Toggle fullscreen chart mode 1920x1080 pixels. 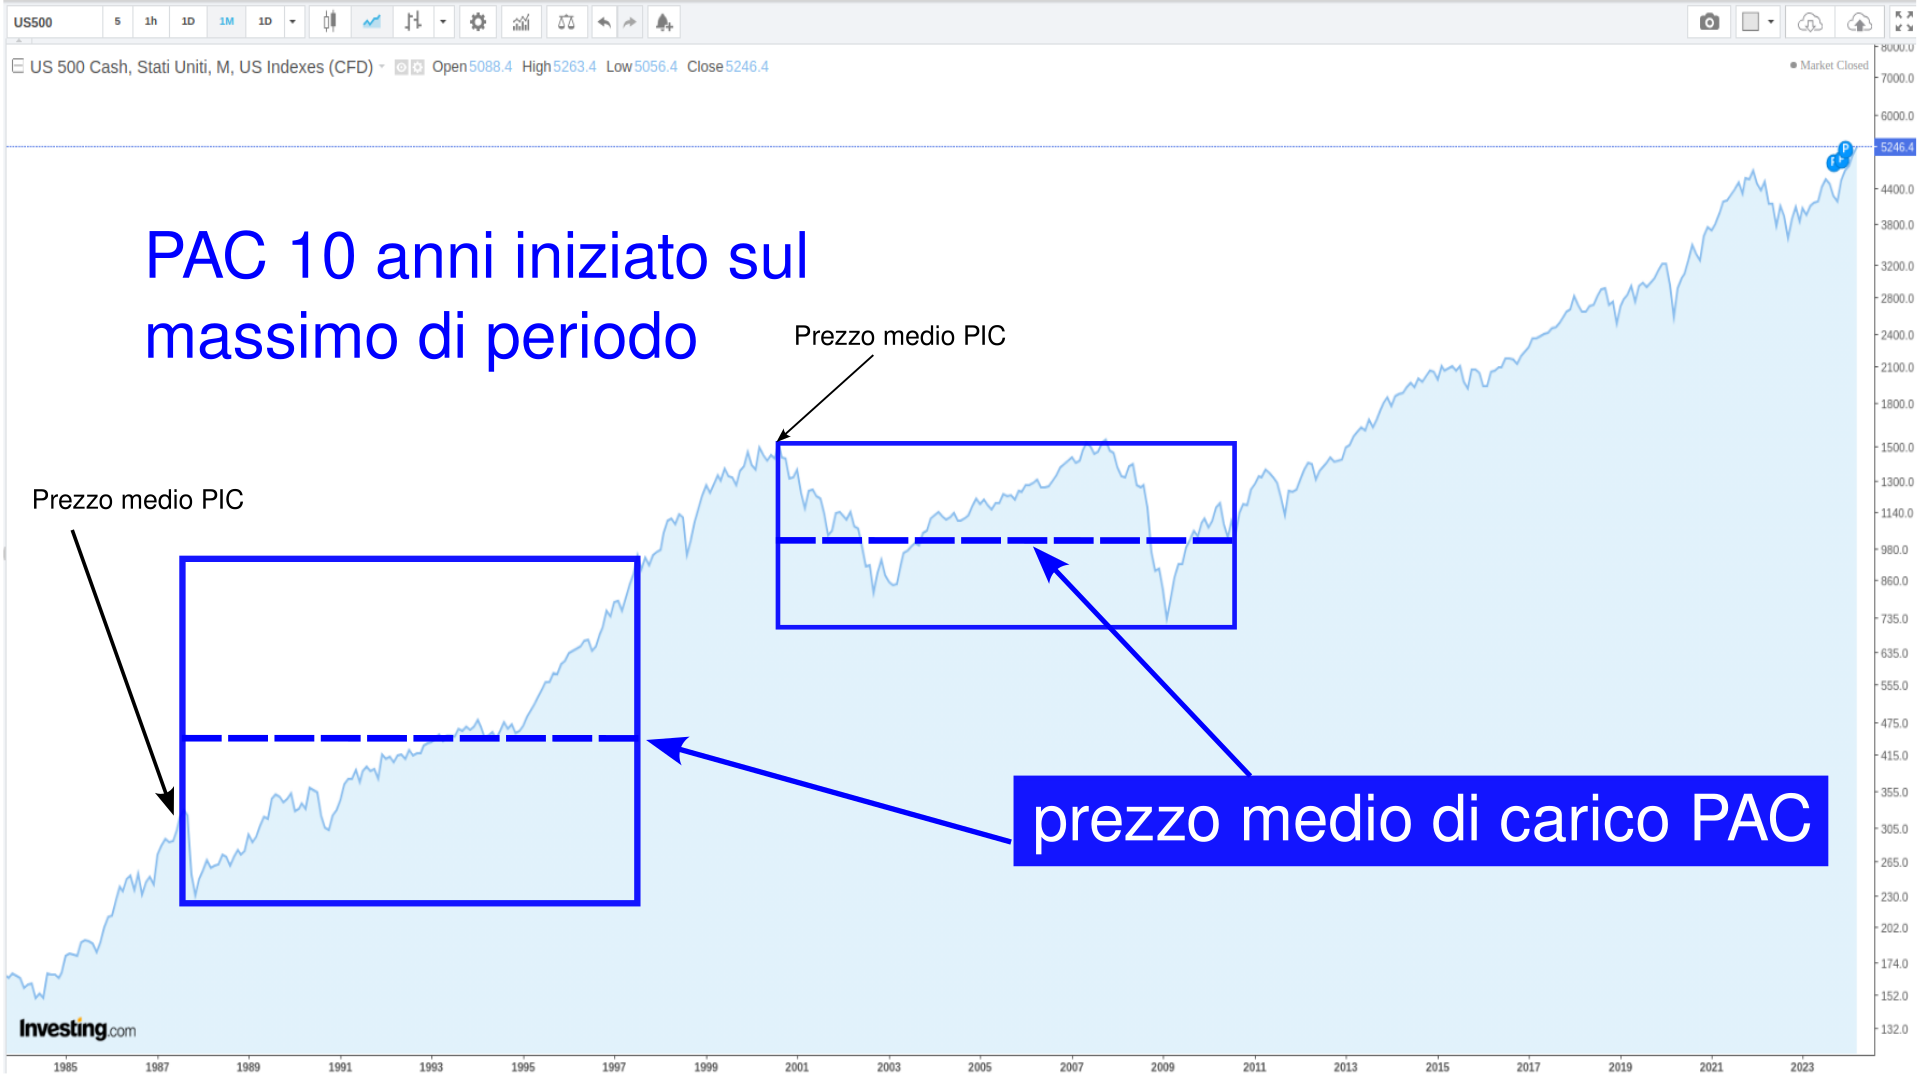[1903, 21]
